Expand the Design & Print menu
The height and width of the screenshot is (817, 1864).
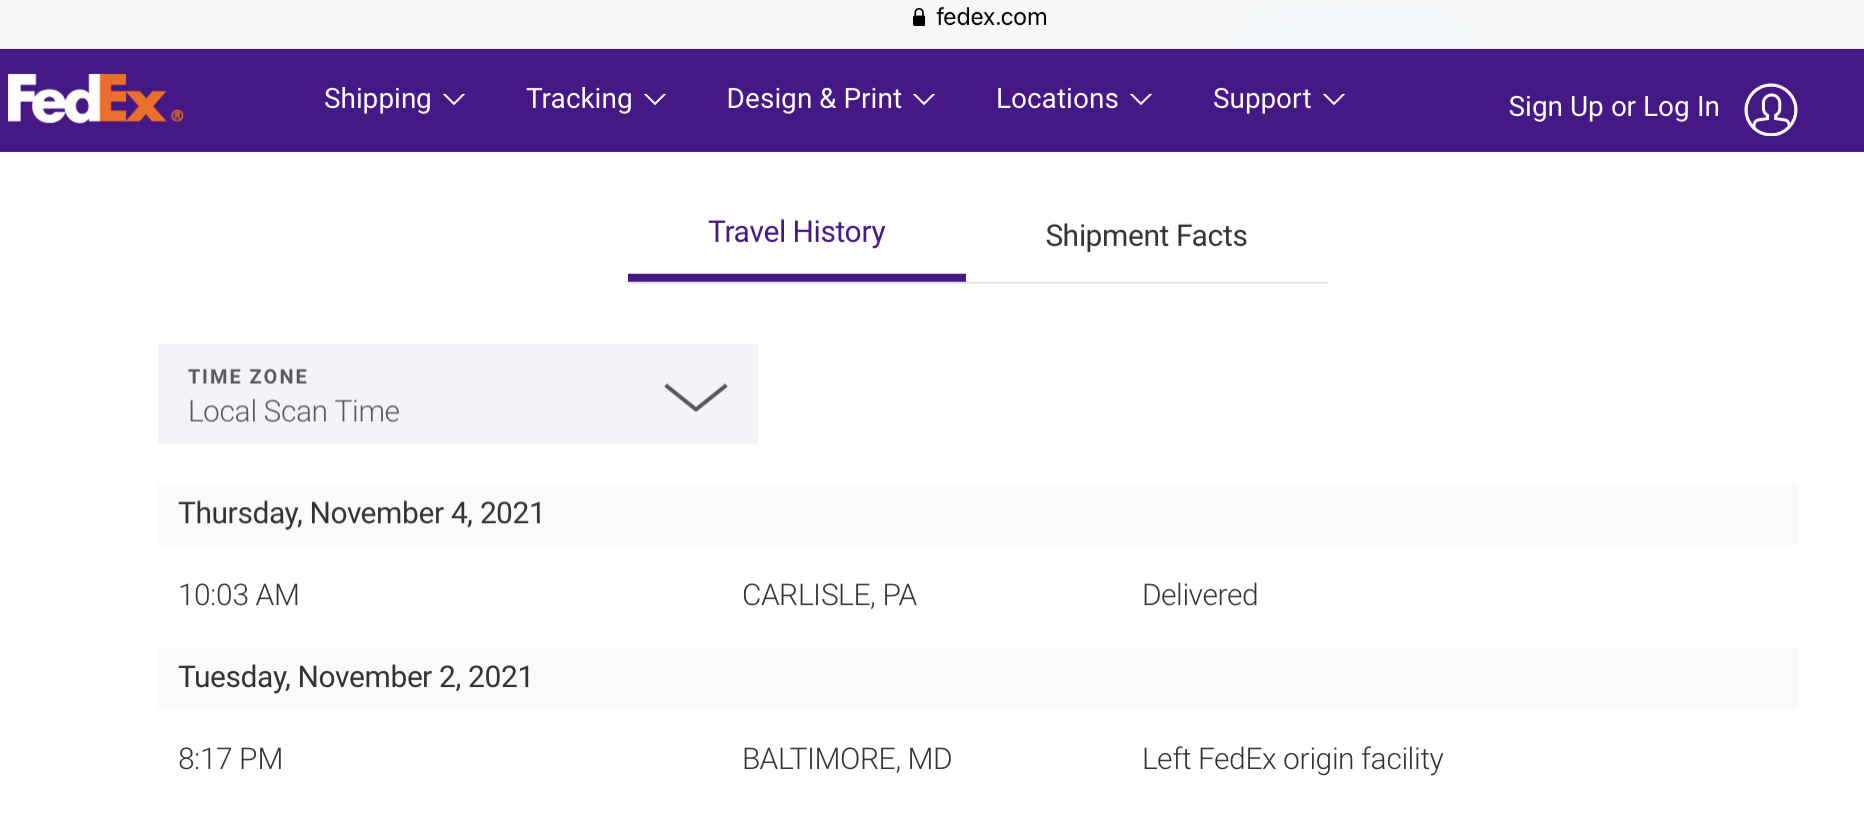[x=830, y=99]
